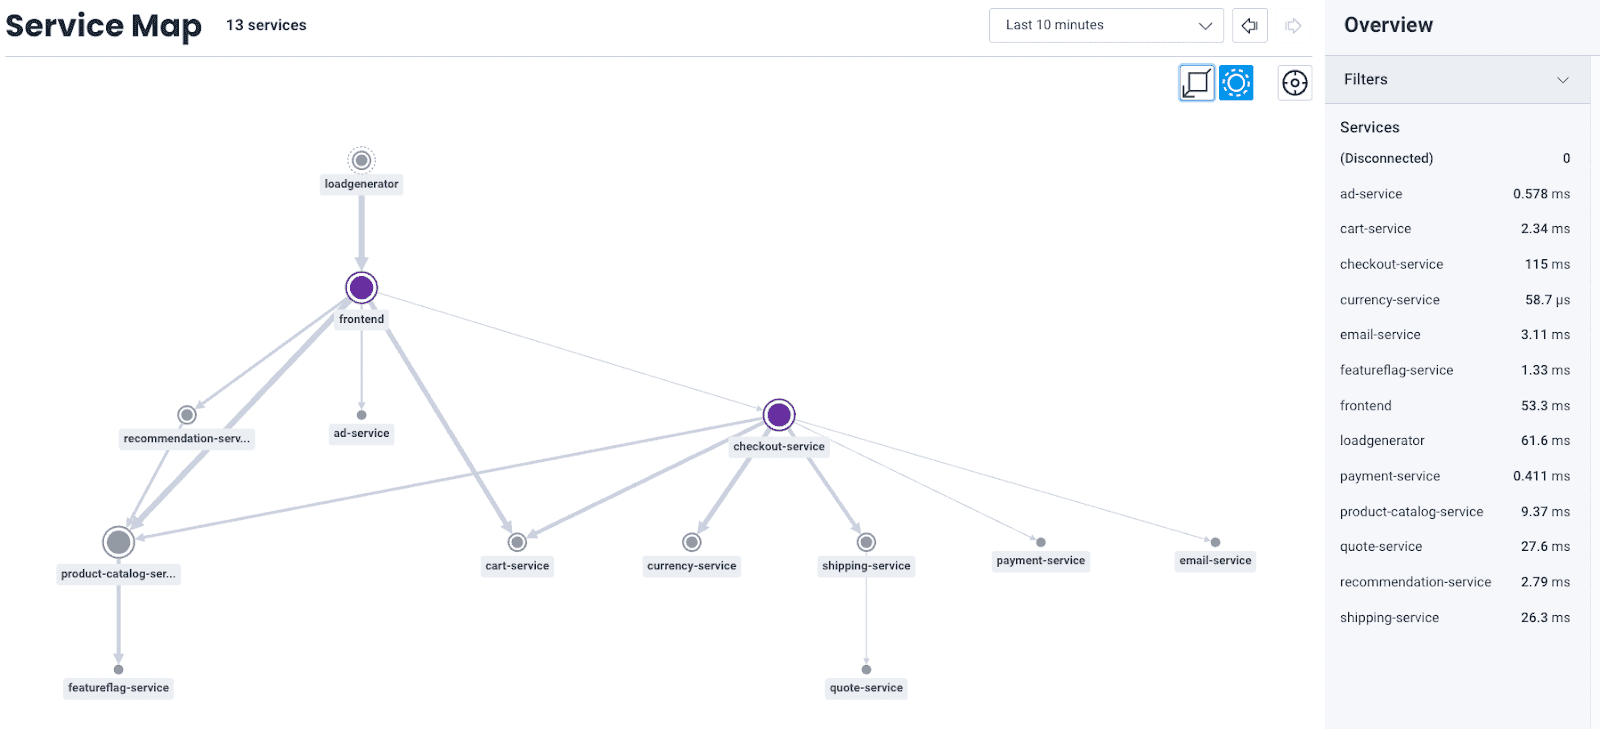Image resolution: width=1600 pixels, height=729 pixels.
Task: Click the forward arrow time navigation button
Action: coord(1293,26)
